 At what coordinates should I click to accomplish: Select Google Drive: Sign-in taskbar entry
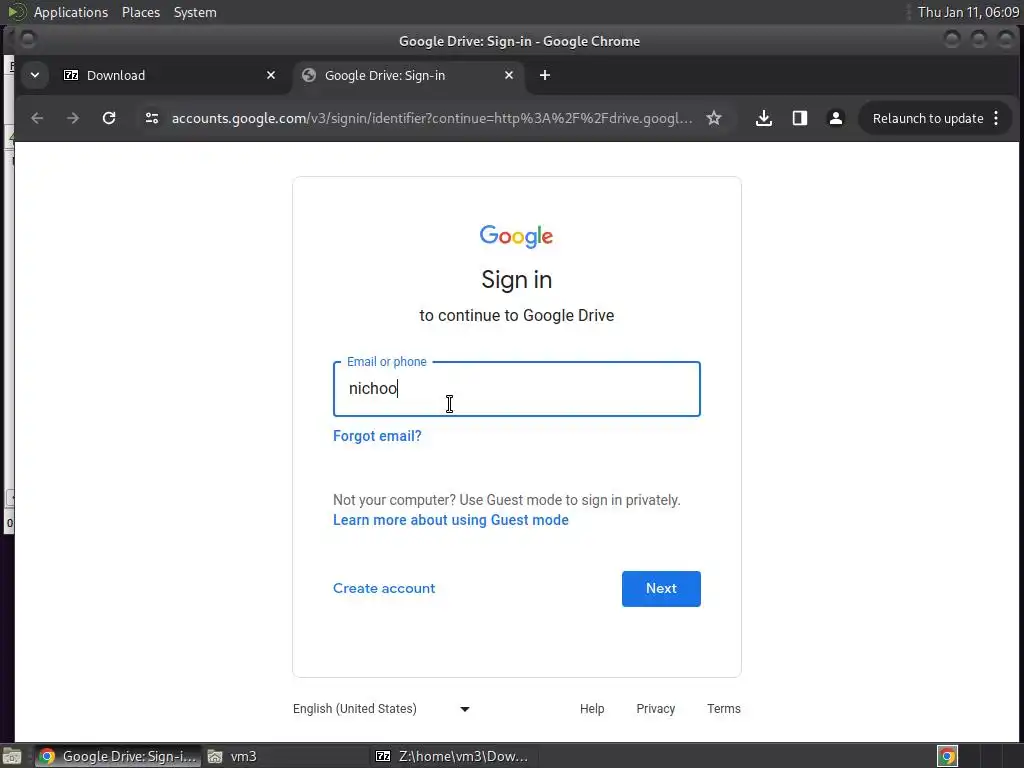118,756
